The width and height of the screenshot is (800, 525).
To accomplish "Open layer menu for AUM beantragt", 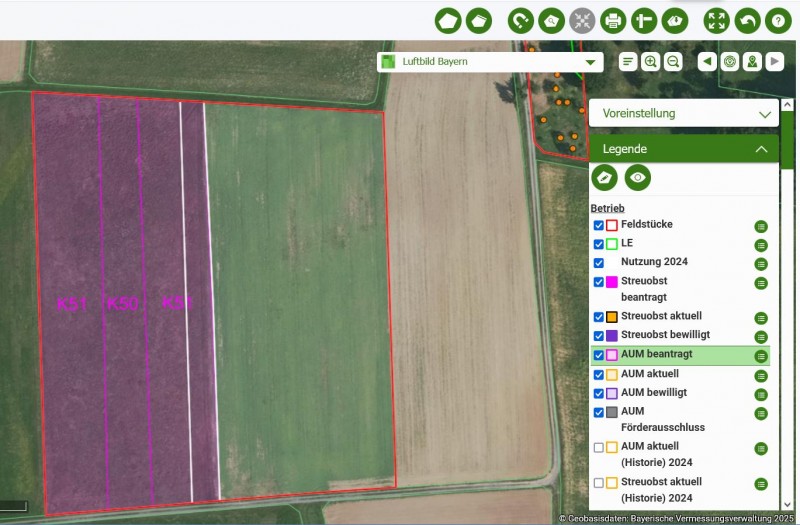I will point(761,356).
